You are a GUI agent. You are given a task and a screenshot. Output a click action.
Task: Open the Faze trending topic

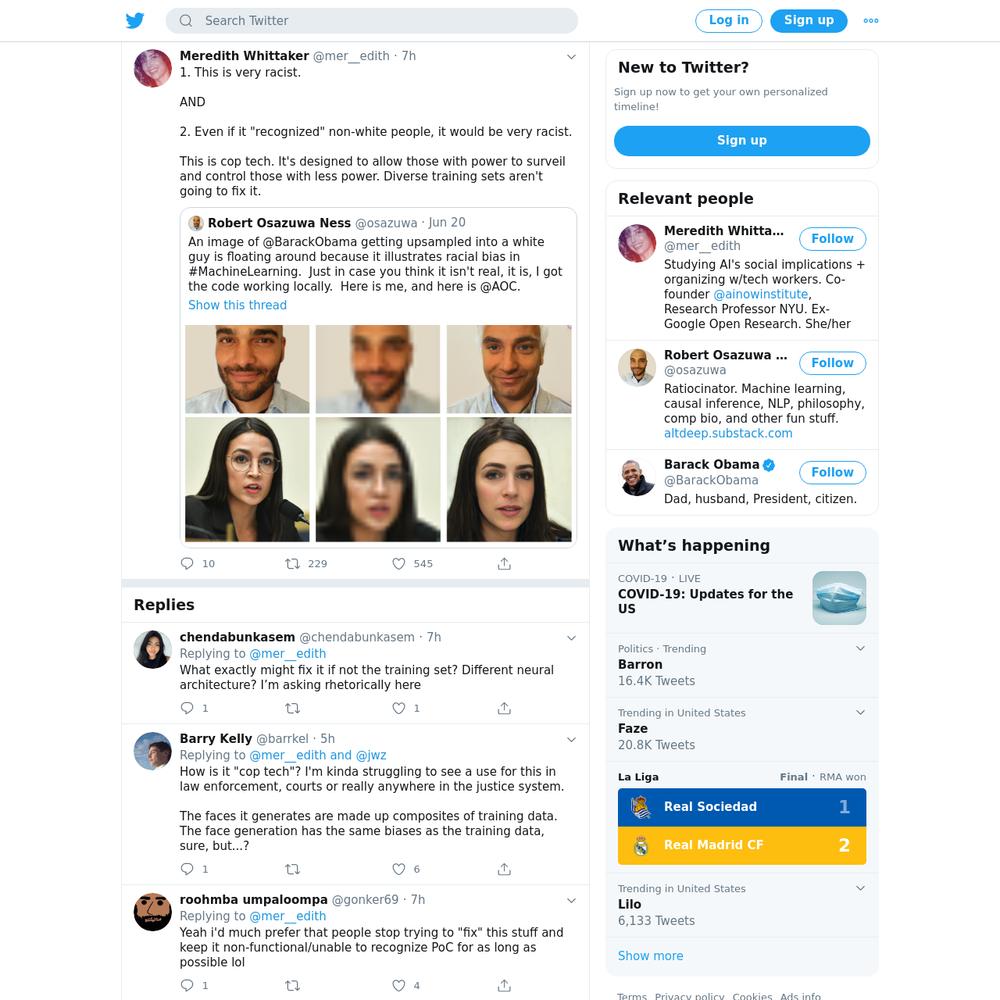742,729
